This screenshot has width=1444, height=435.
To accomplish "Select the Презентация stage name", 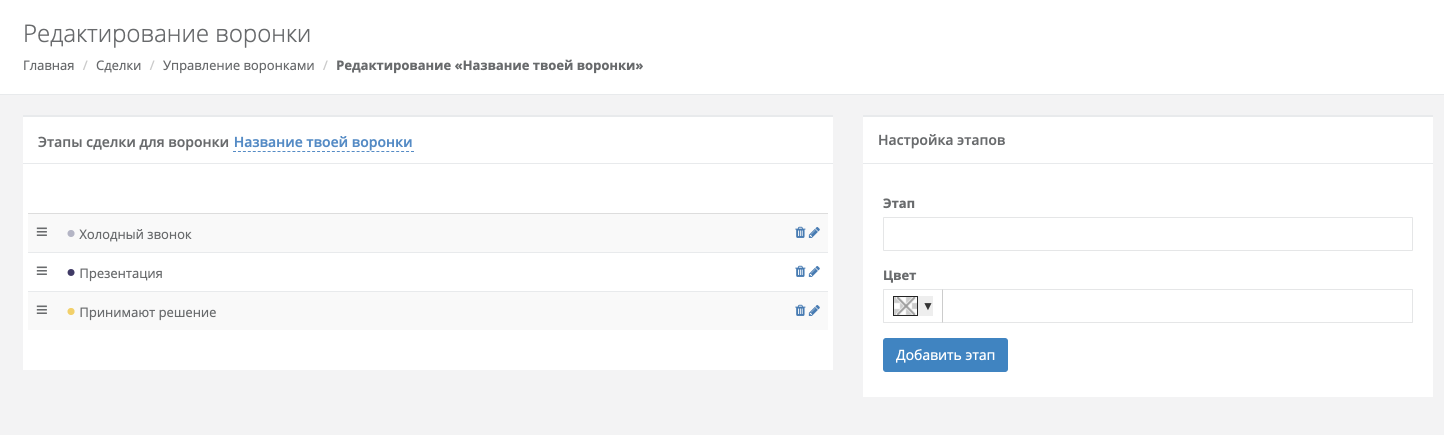I will pos(121,273).
